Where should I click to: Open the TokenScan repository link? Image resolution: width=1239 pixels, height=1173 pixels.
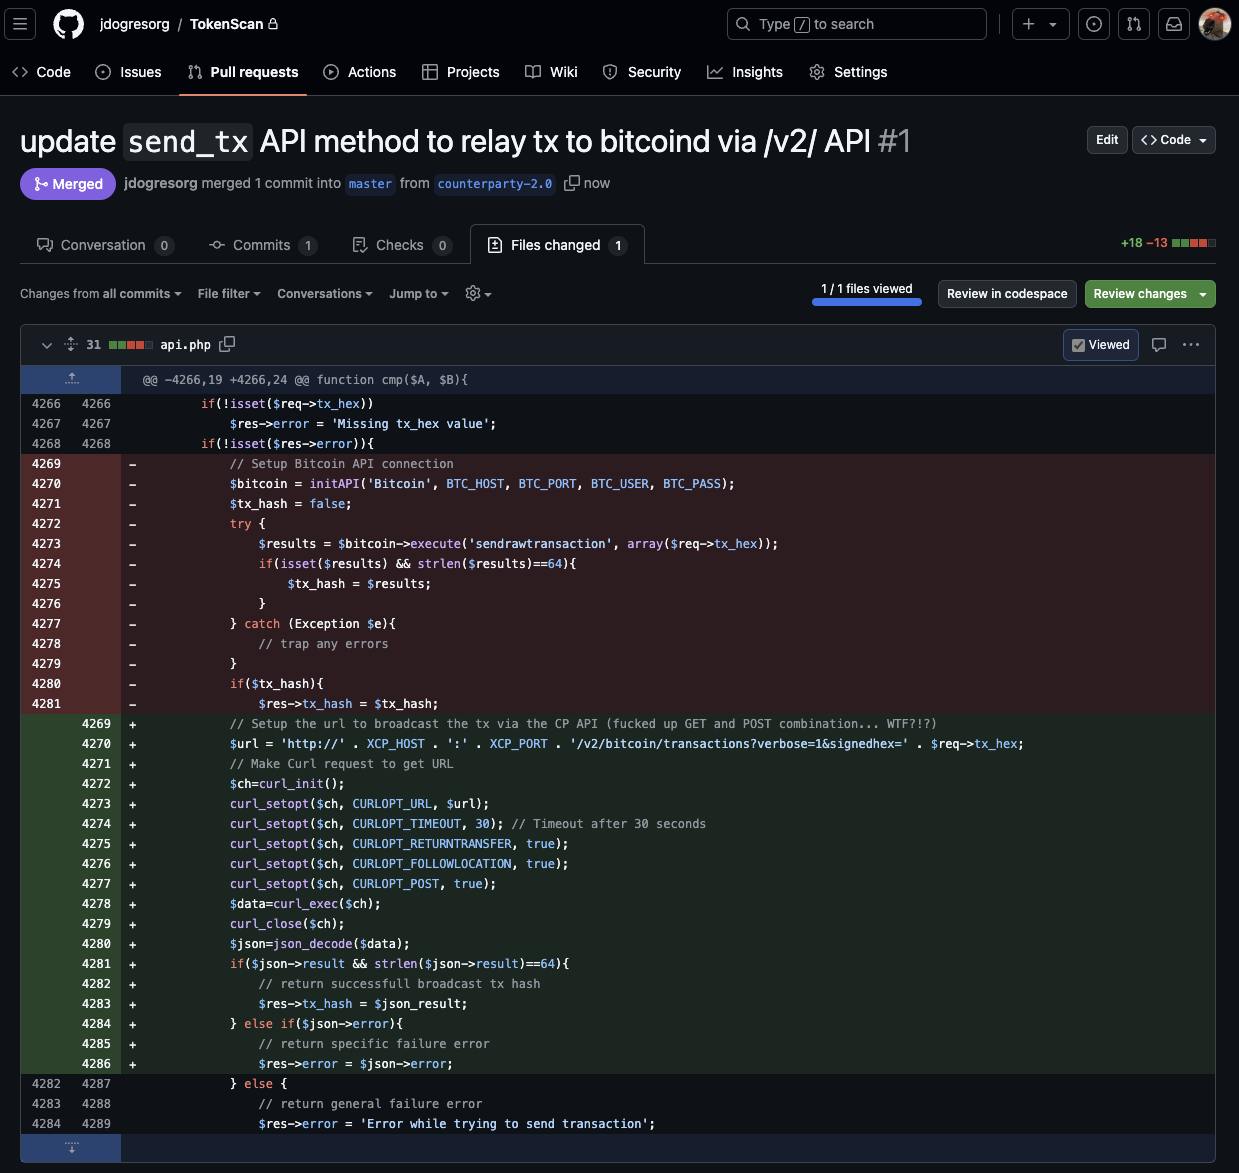point(227,24)
